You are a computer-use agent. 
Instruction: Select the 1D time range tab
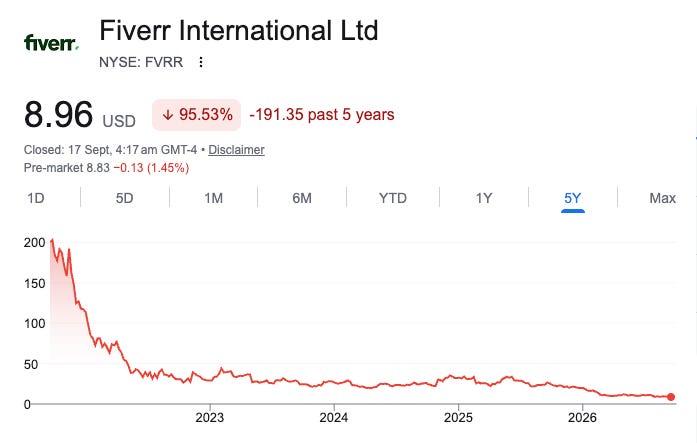point(36,198)
